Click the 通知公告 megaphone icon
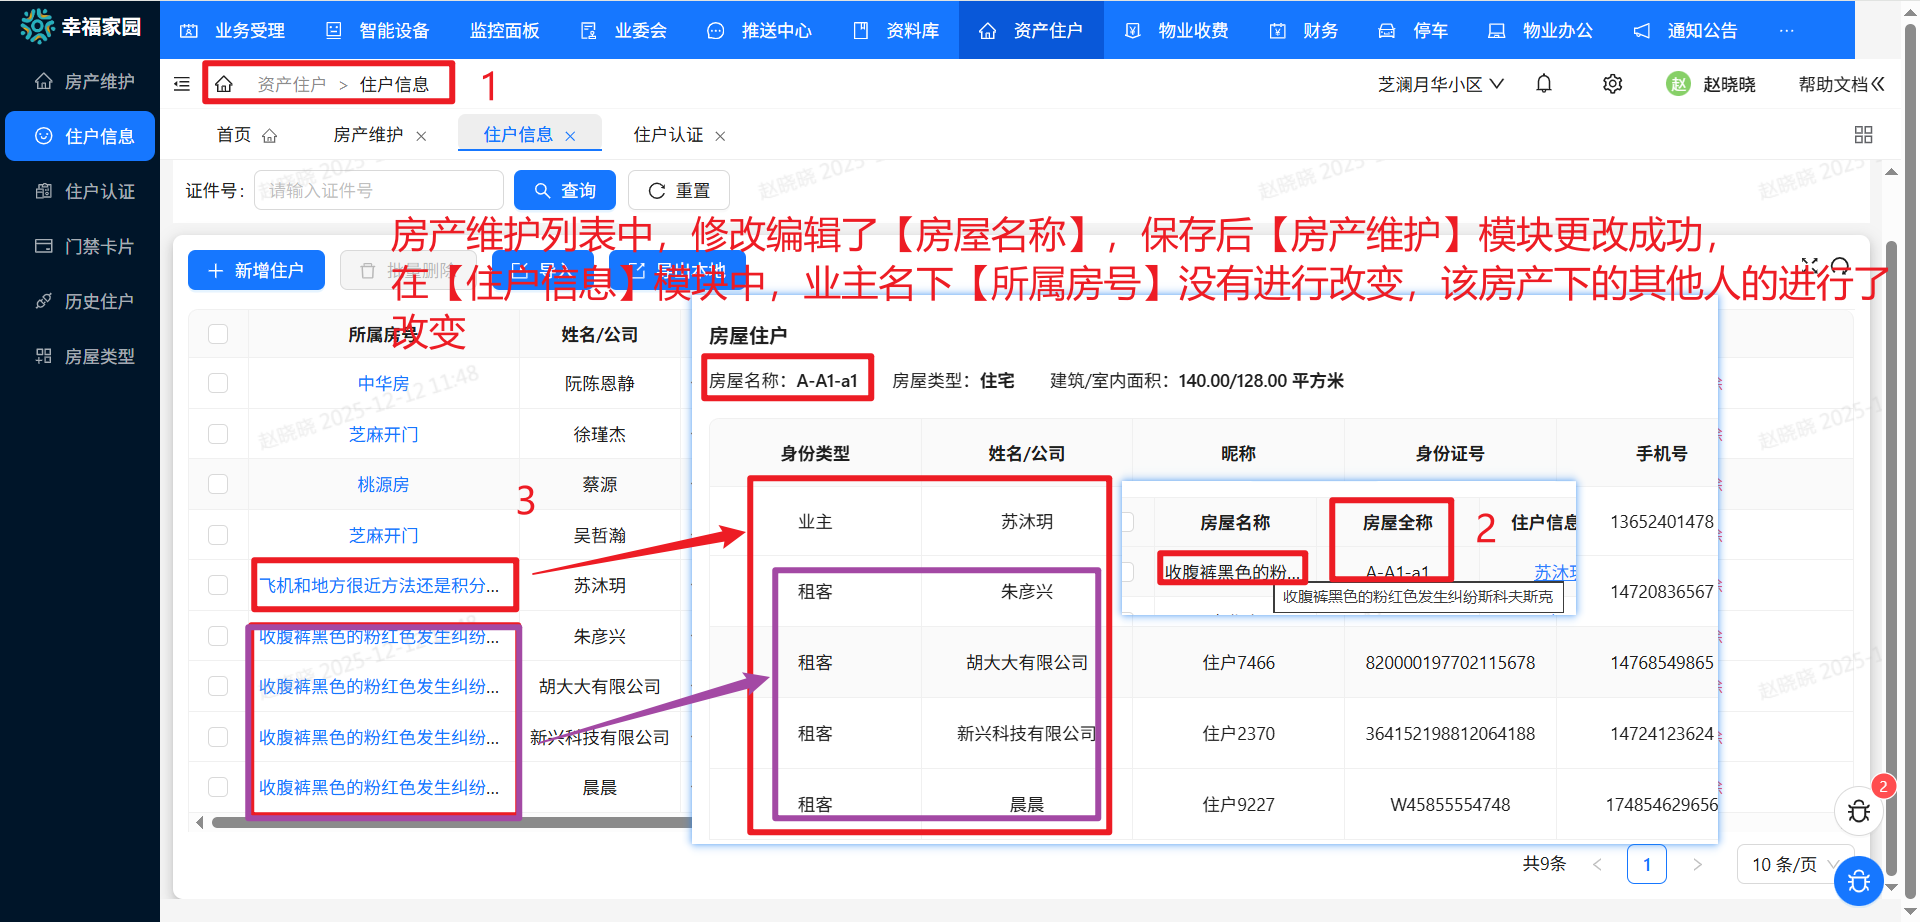1920x922 pixels. coord(1642,31)
